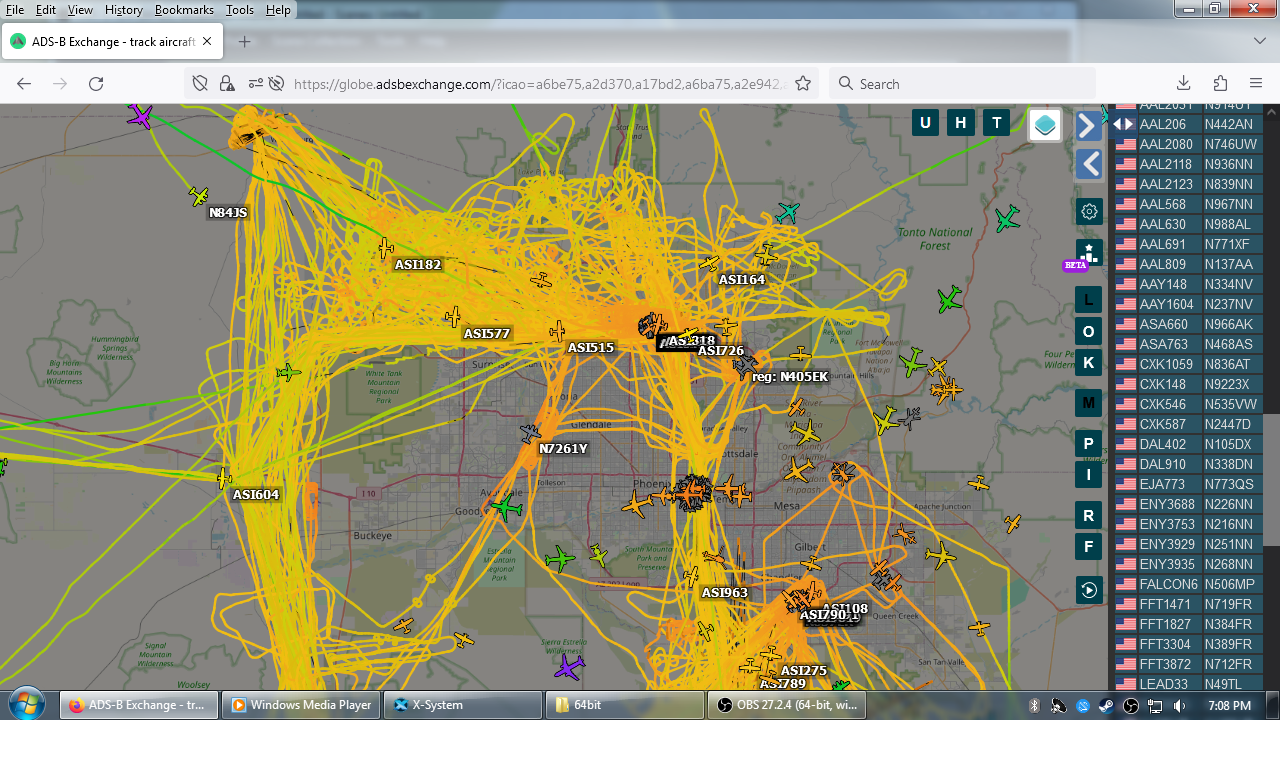Viewport: 1280px width, 758px height.
Task: Select the ADS-B Exchange browser tab
Action: tap(112, 42)
